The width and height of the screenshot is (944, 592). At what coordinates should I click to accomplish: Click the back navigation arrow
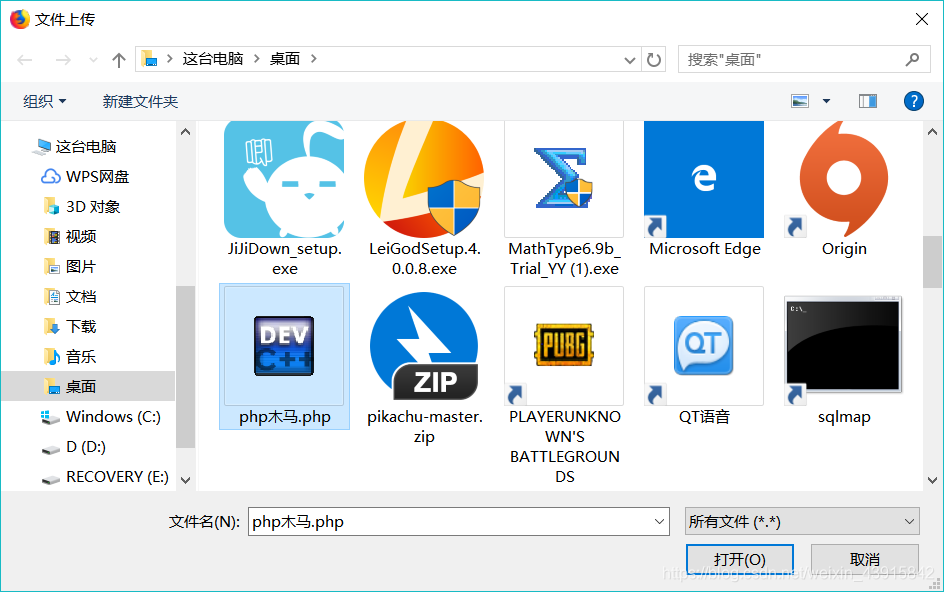(25, 60)
